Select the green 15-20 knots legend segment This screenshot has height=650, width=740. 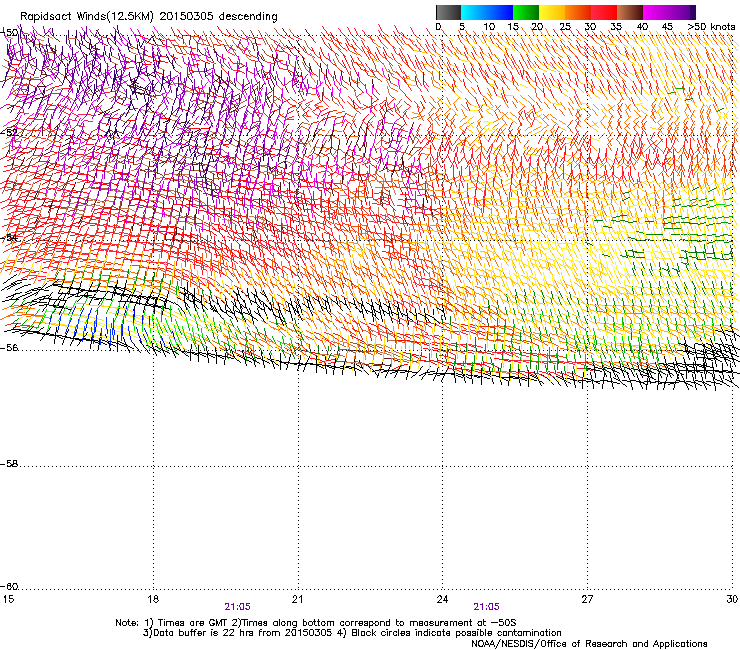526,12
